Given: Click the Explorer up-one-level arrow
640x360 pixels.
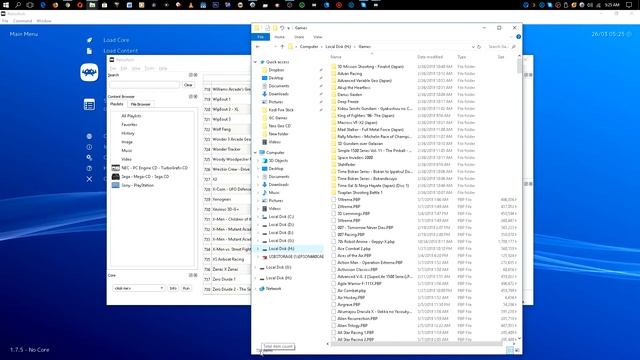Looking at the screenshot, I should click(282, 47).
